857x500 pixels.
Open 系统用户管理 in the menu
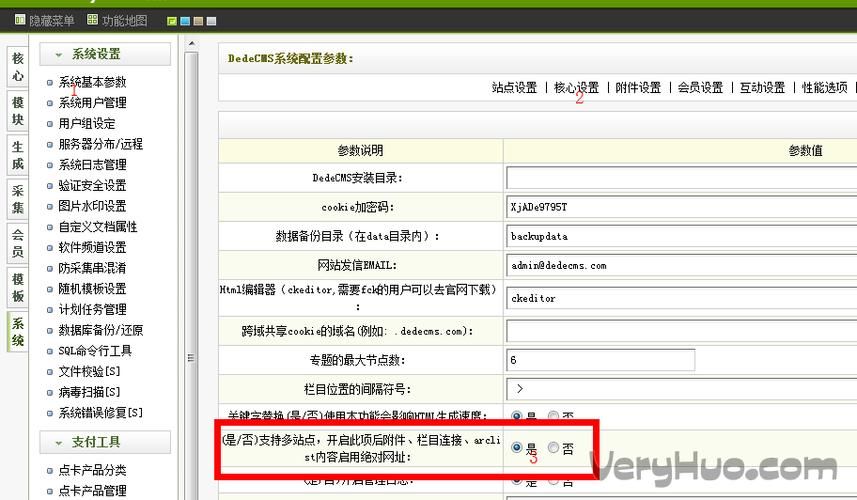point(92,103)
